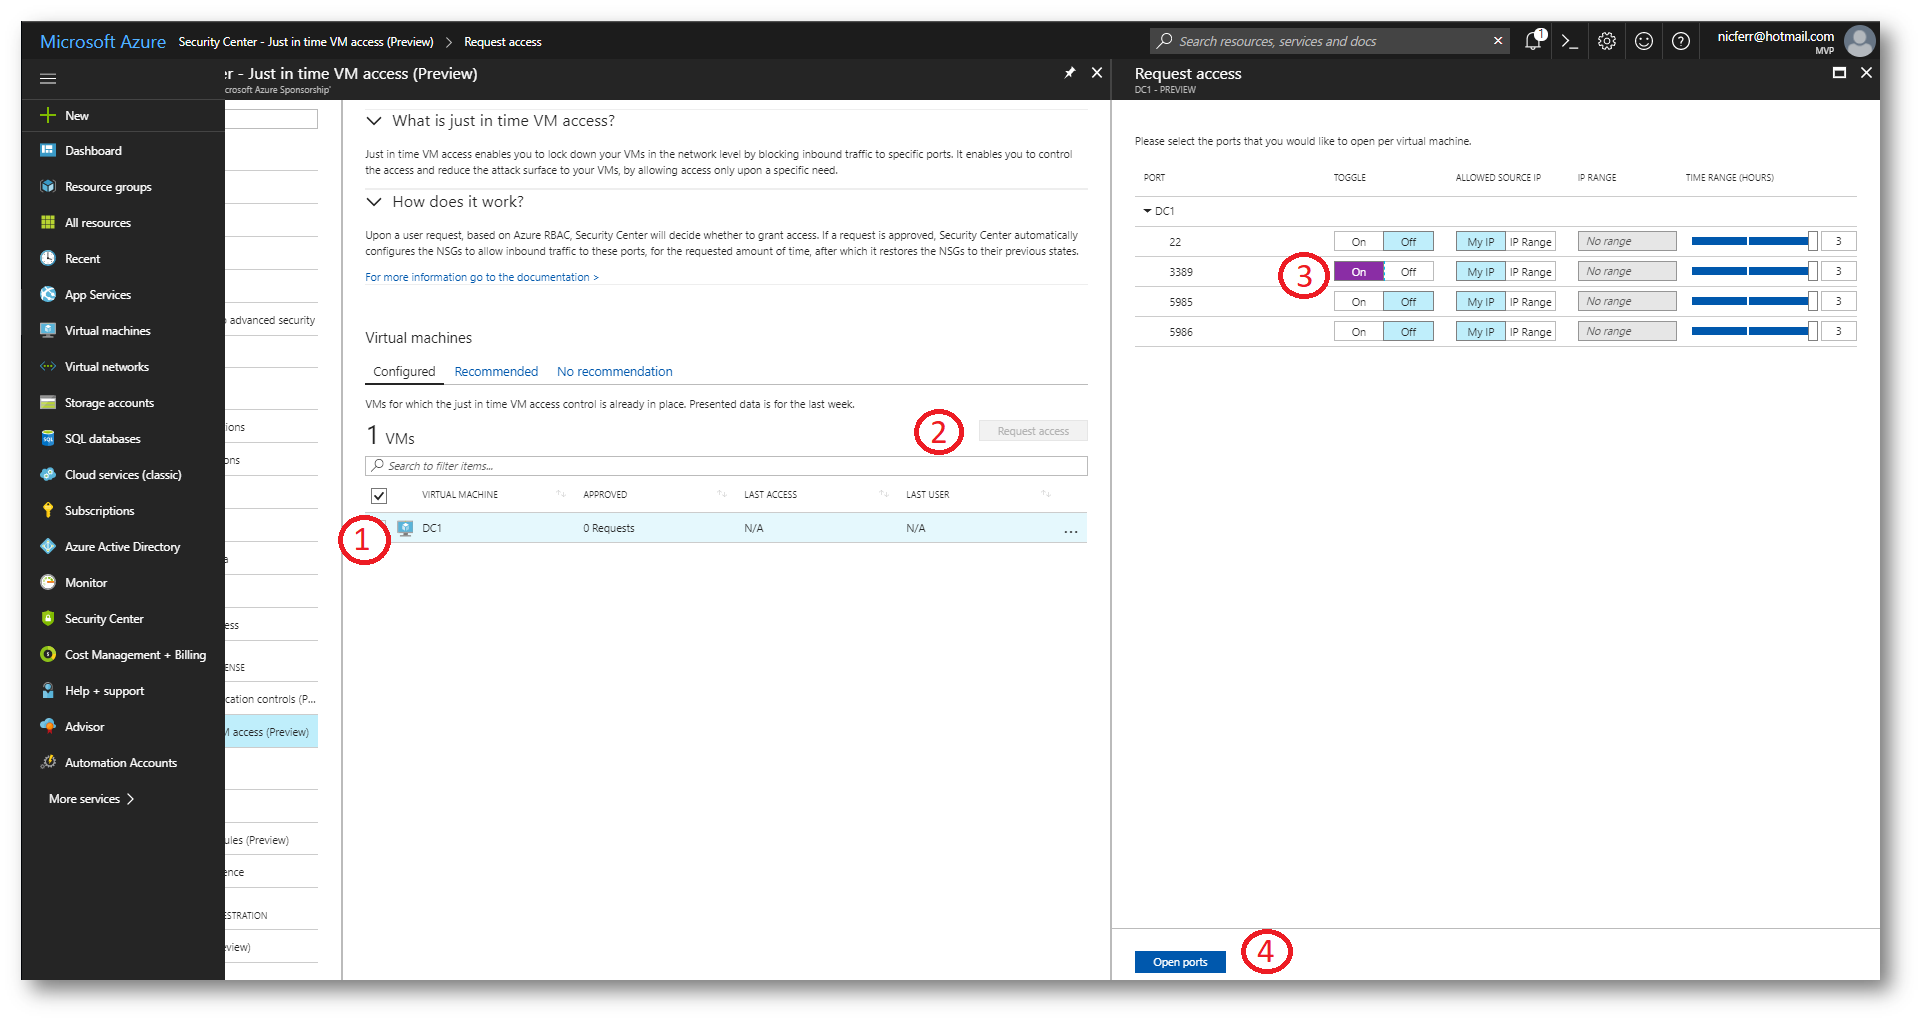Pin the Just in time blade
1922x1022 pixels.
coord(1070,73)
